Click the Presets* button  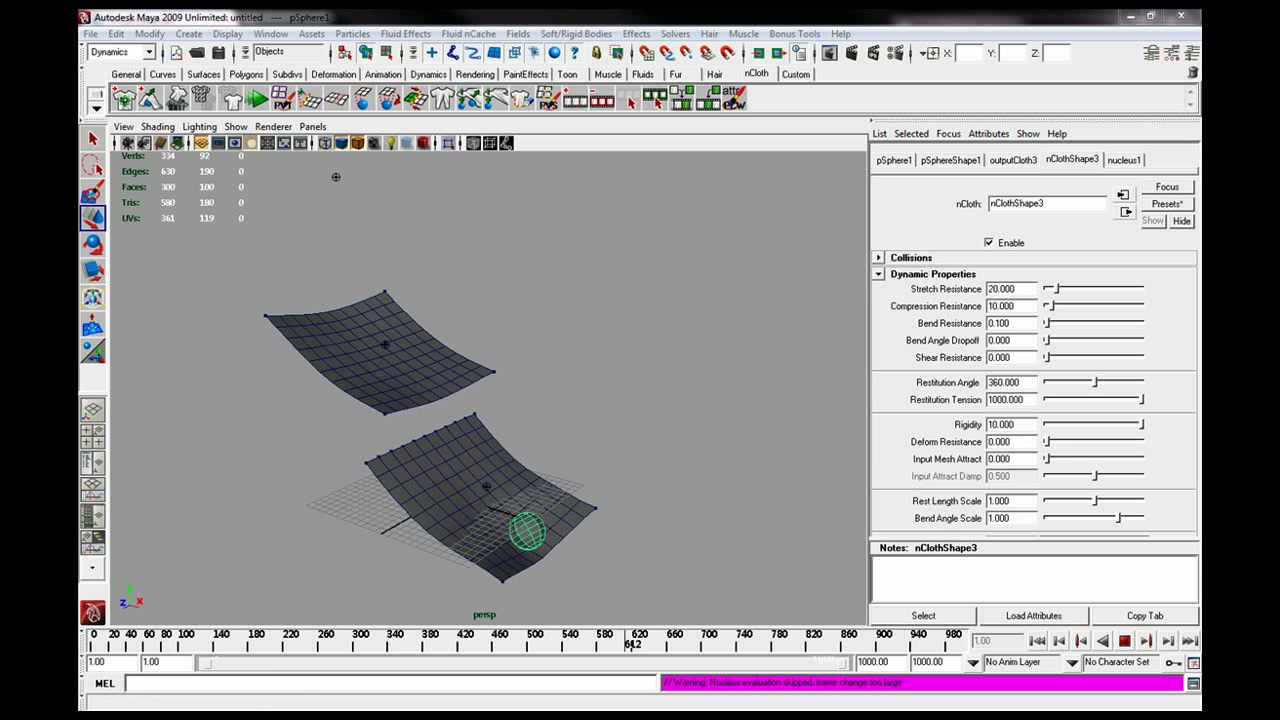point(1167,204)
